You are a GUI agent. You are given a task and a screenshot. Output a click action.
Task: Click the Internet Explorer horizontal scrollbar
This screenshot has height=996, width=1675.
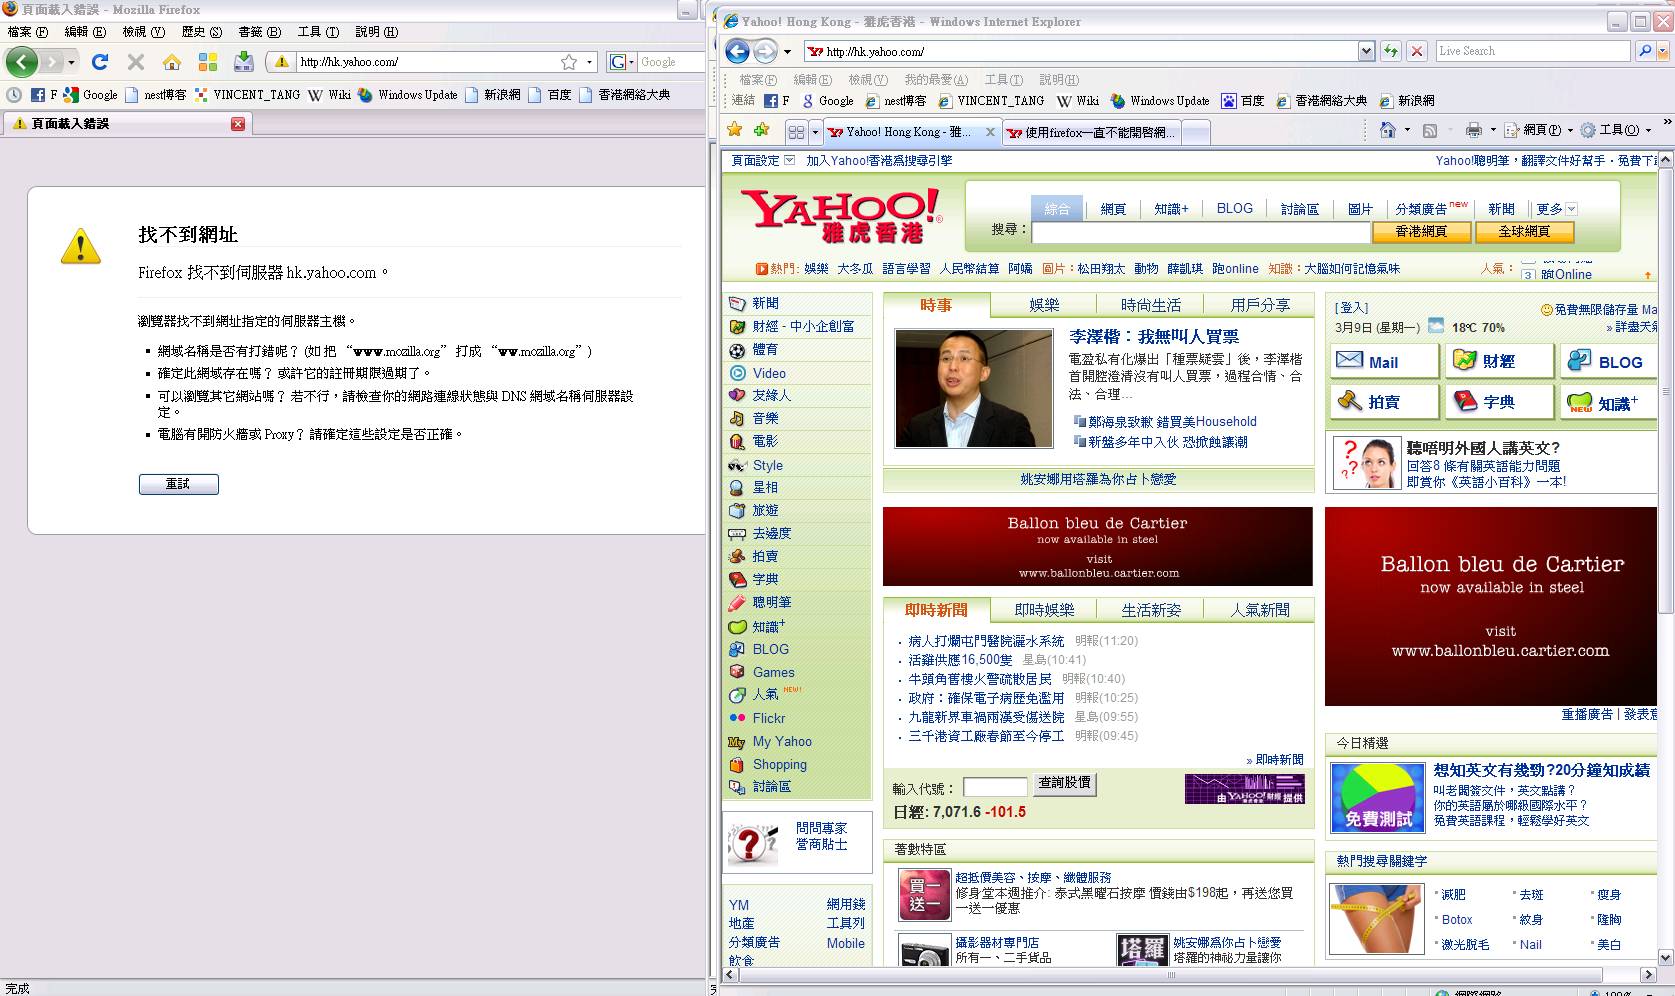coord(1170,974)
